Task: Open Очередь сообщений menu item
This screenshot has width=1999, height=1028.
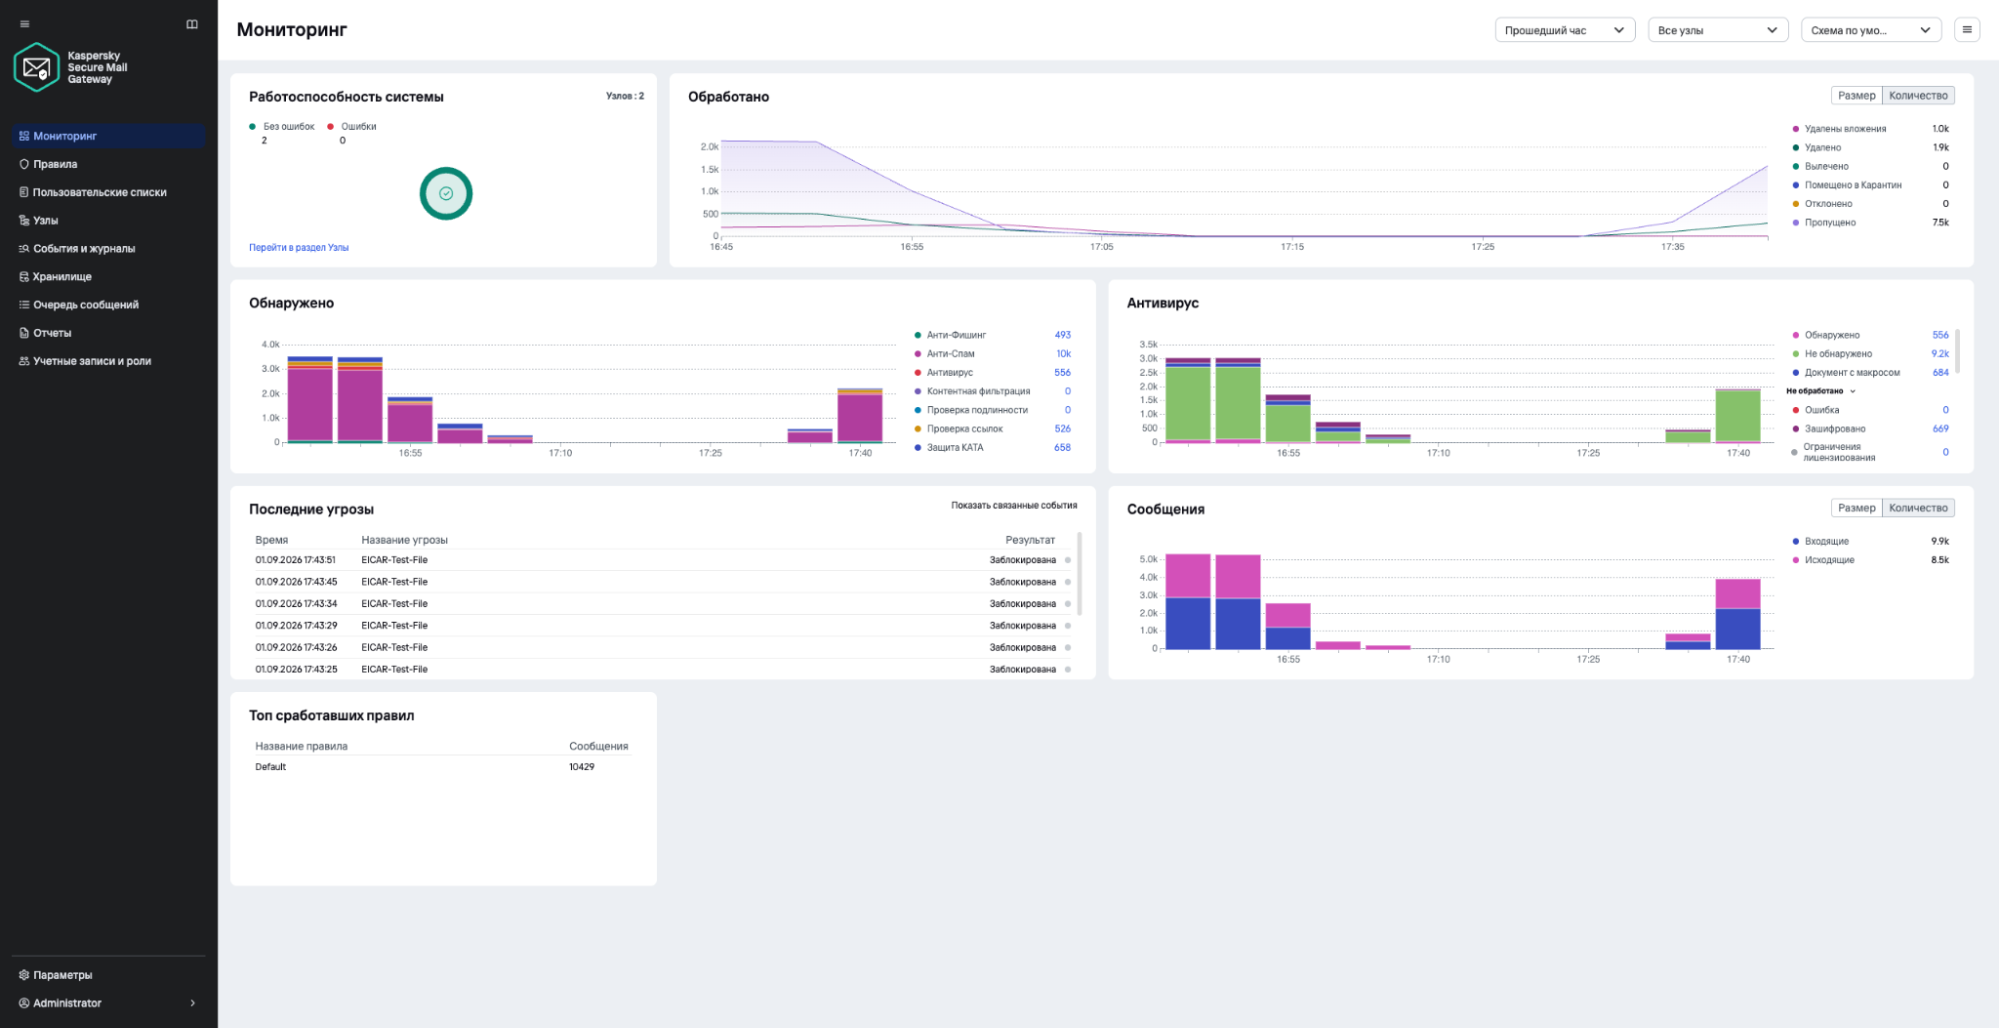Action: pos(86,305)
